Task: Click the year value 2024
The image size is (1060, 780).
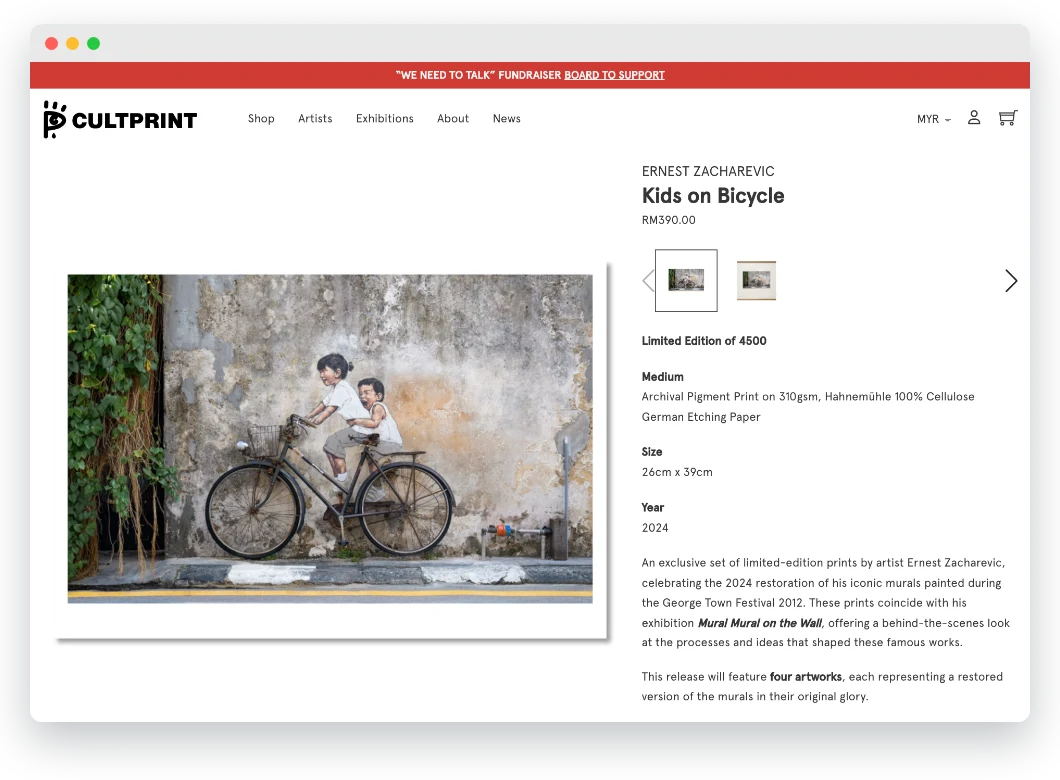Action: 654,528
